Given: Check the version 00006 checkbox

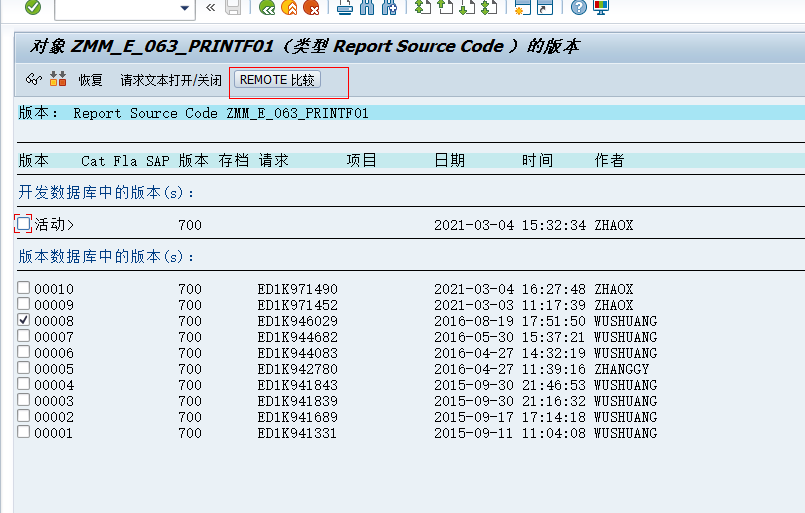Looking at the screenshot, I should click(x=23, y=351).
